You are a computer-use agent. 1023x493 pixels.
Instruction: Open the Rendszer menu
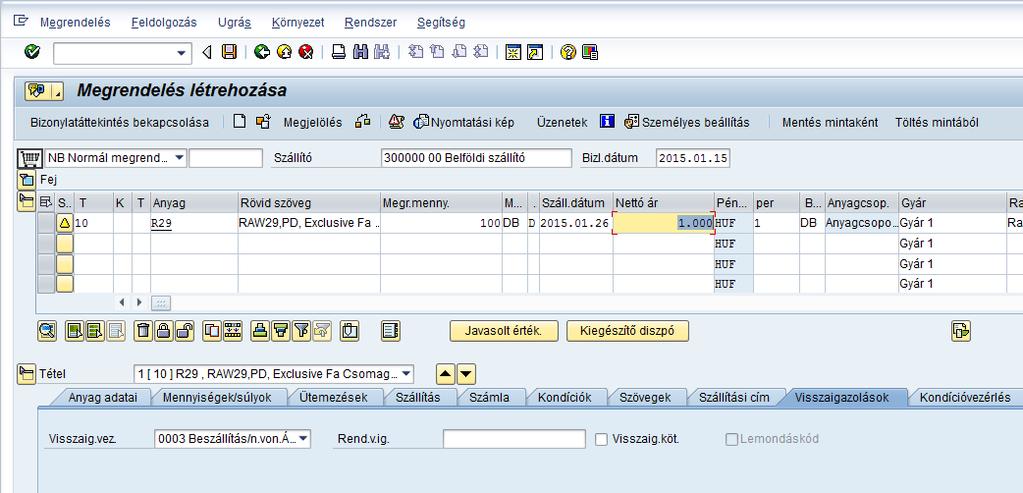coord(371,22)
